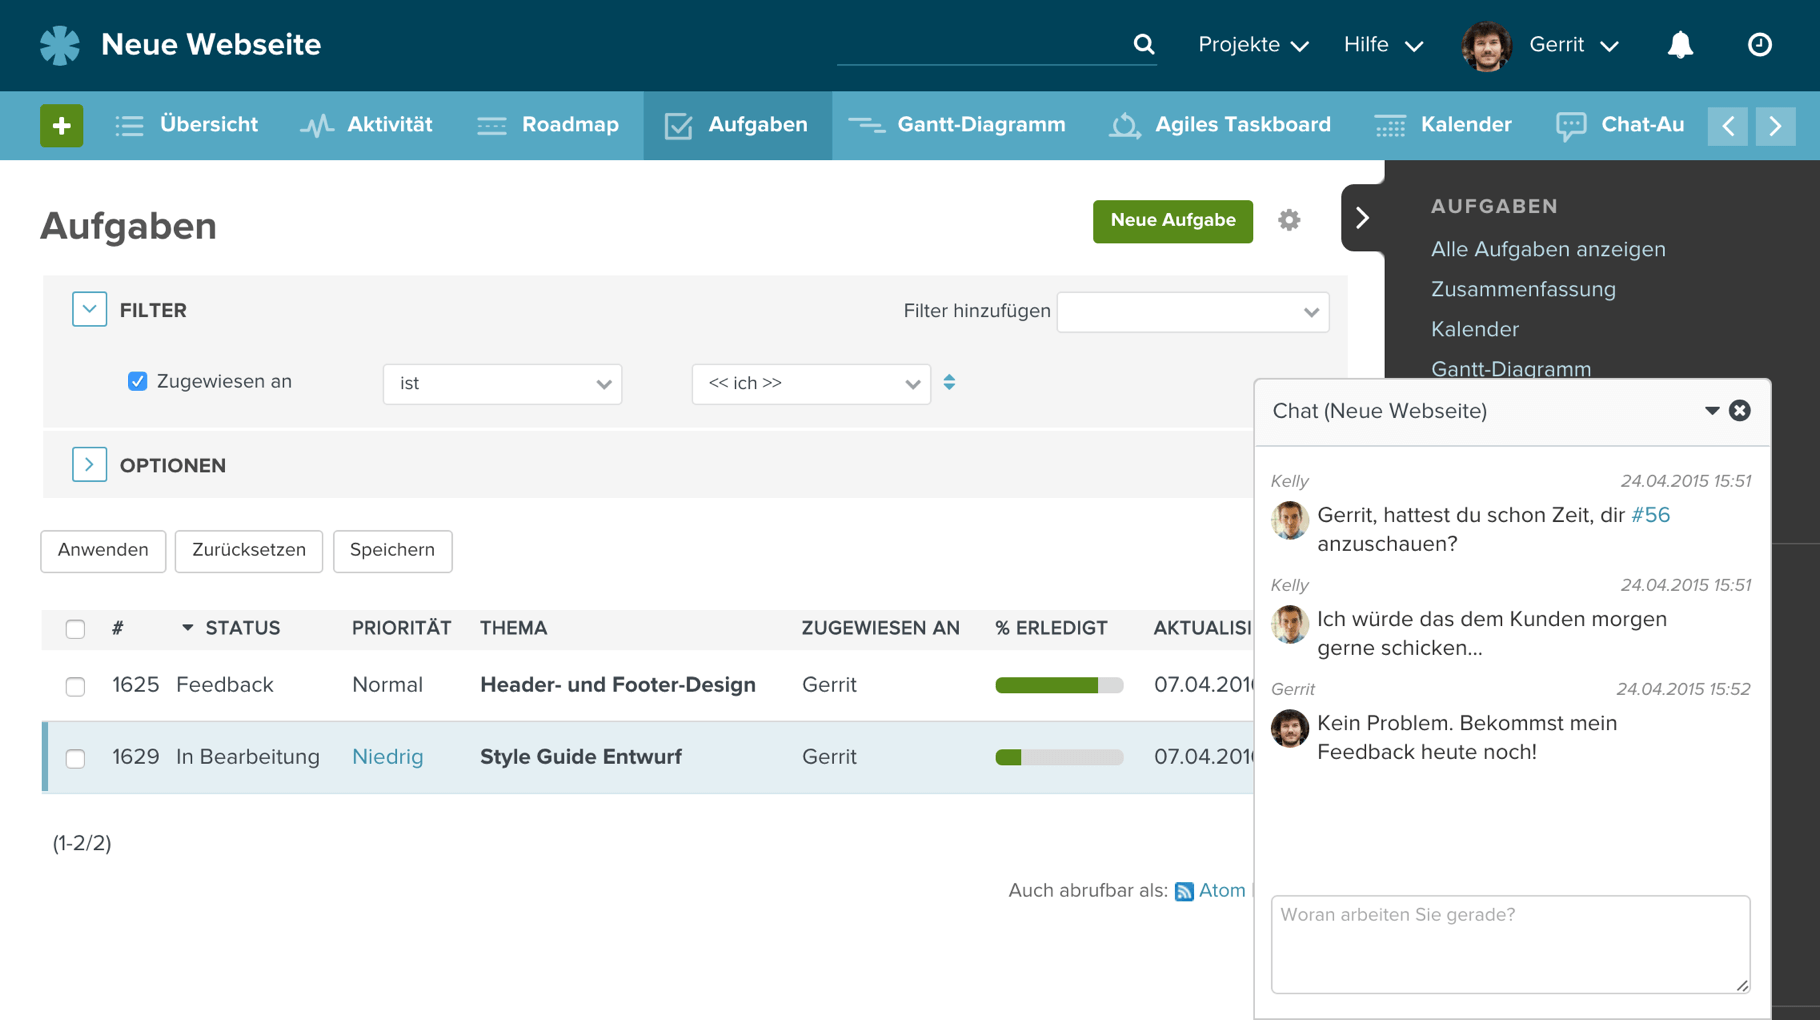The image size is (1820, 1020).
Task: Expand the OPTIONEN section
Action: click(x=89, y=464)
